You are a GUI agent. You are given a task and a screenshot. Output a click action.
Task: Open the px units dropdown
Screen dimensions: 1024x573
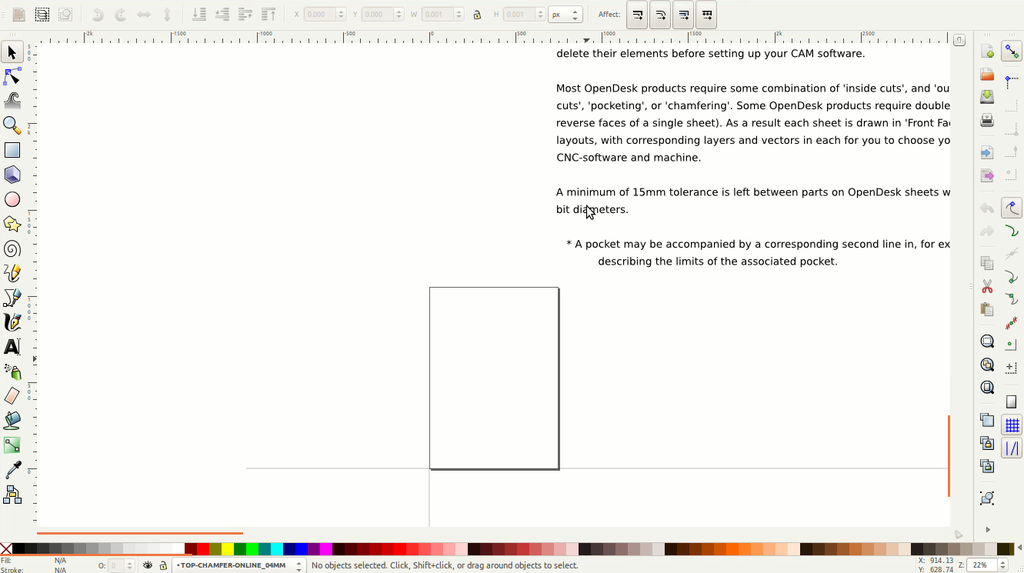pyautogui.click(x=565, y=14)
